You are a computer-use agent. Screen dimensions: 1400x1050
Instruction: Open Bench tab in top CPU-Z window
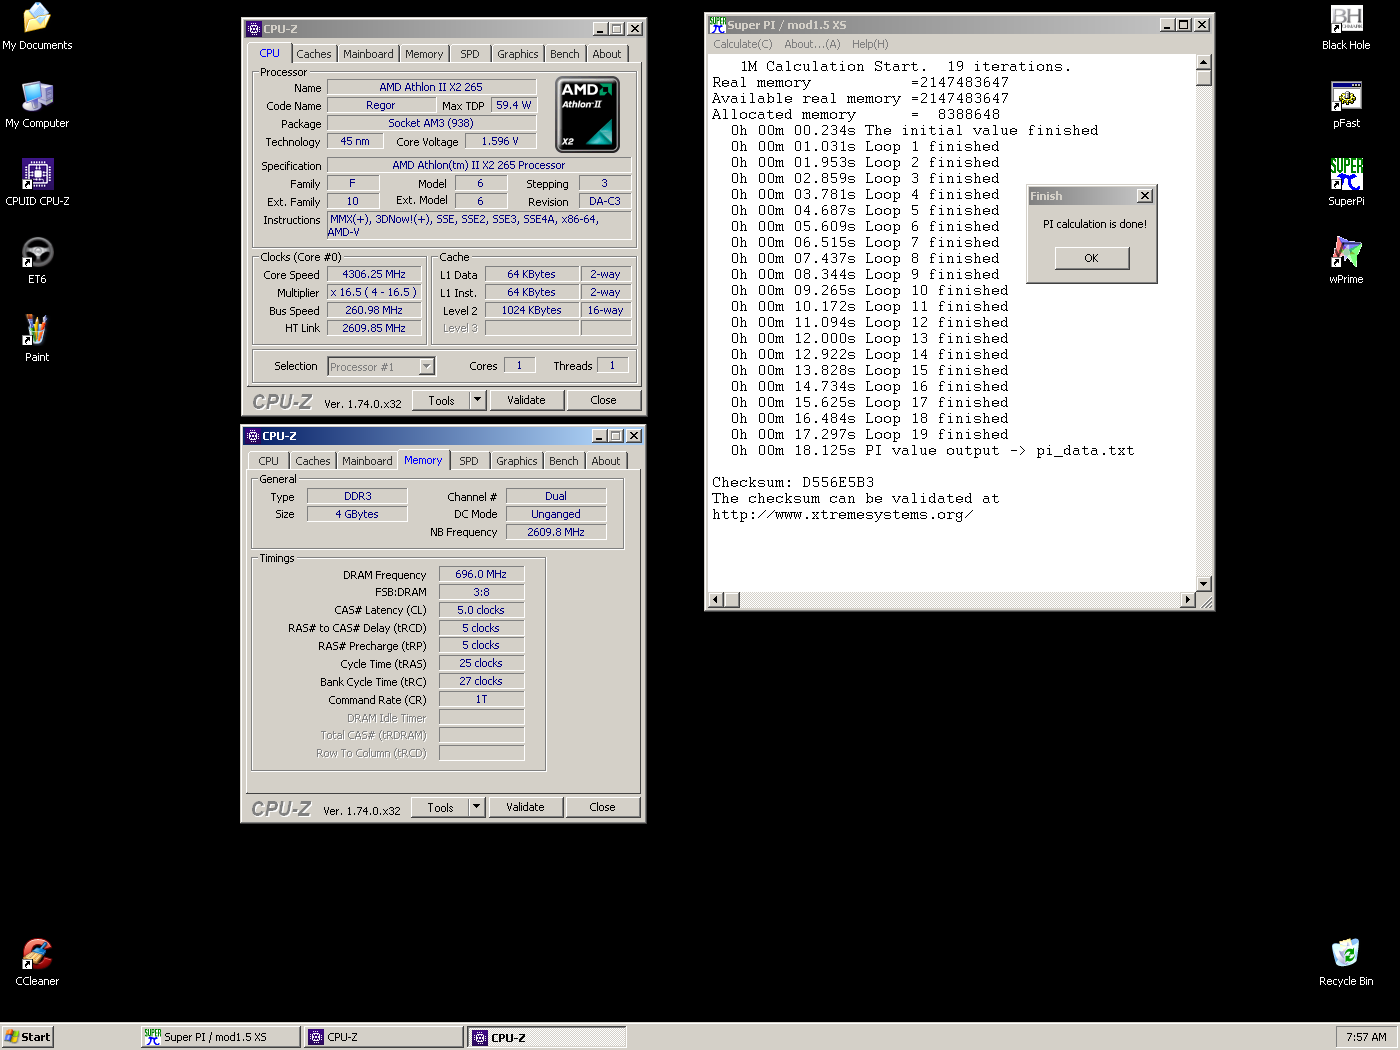click(x=565, y=54)
